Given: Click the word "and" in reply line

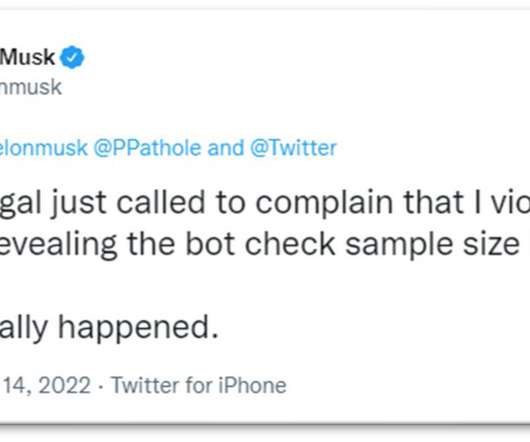Looking at the screenshot, I should (226, 148).
